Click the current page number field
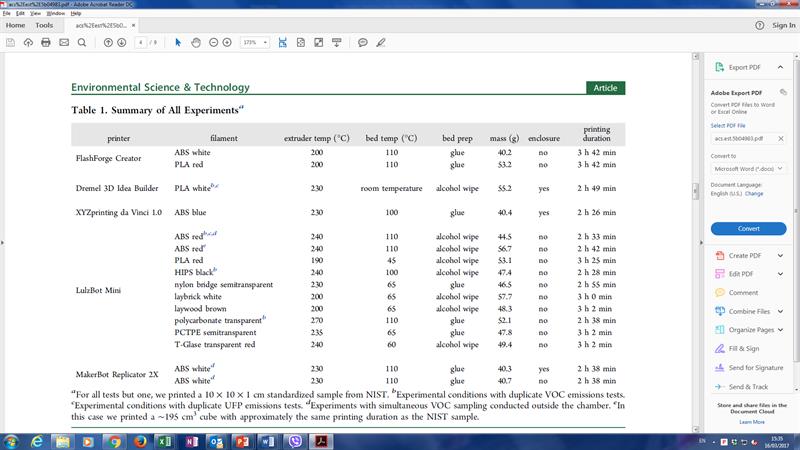The width and height of the screenshot is (800, 450). 140,43
